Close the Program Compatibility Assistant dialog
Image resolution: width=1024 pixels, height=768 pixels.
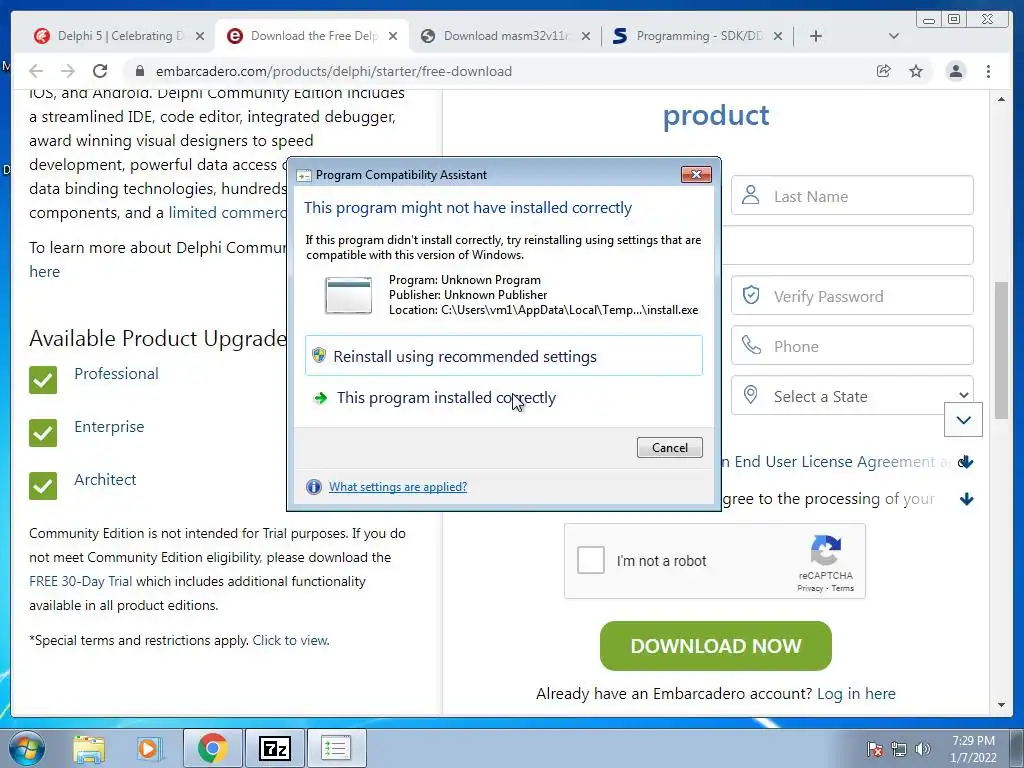(x=696, y=174)
